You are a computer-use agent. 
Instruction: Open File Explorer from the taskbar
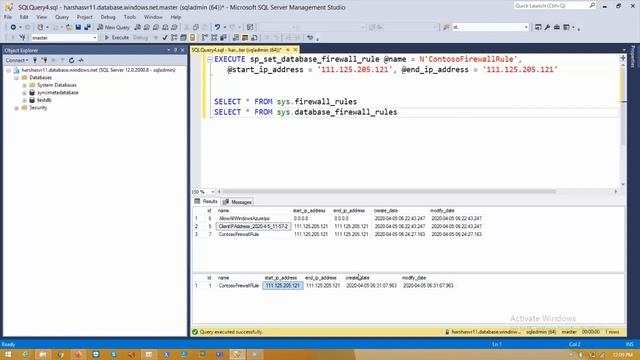coord(42,354)
